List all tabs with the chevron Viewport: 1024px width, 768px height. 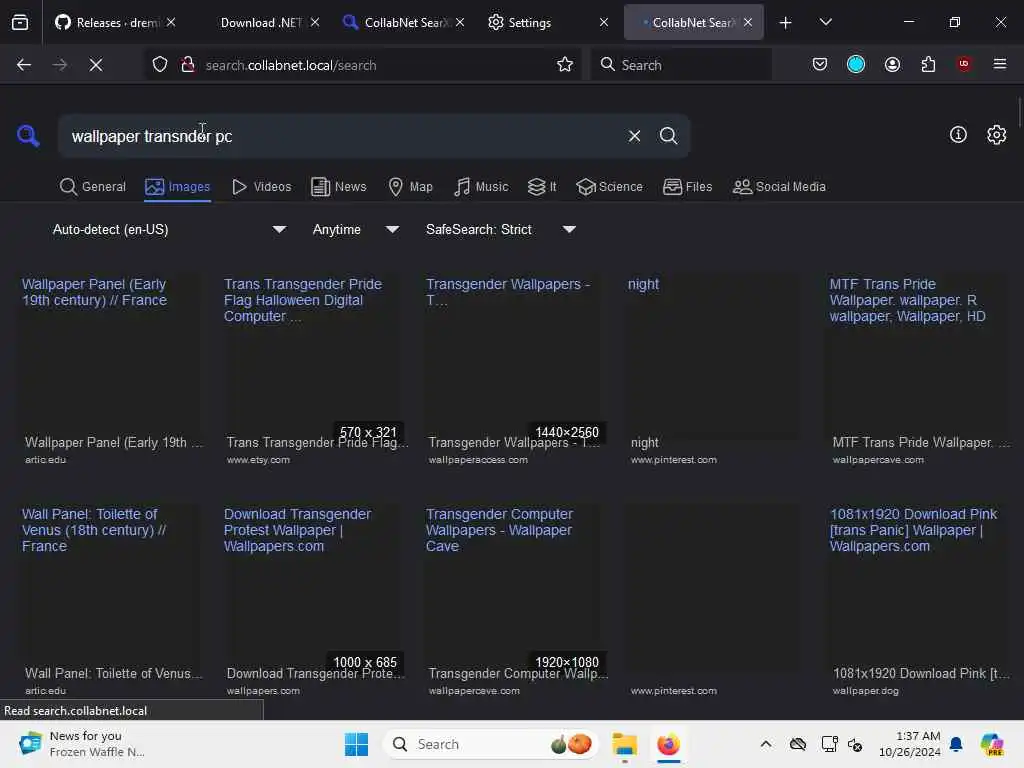tap(825, 23)
